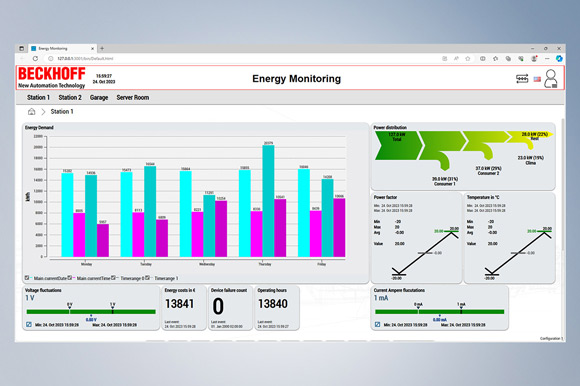
Task: Click the header clock showing 15:59:27
Action: click(104, 76)
